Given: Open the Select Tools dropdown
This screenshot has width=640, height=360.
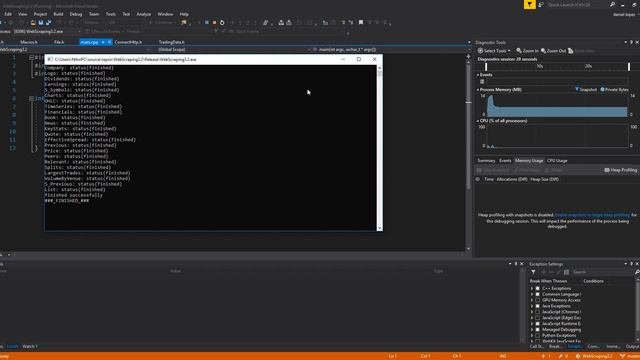Looking at the screenshot, I should [494, 51].
